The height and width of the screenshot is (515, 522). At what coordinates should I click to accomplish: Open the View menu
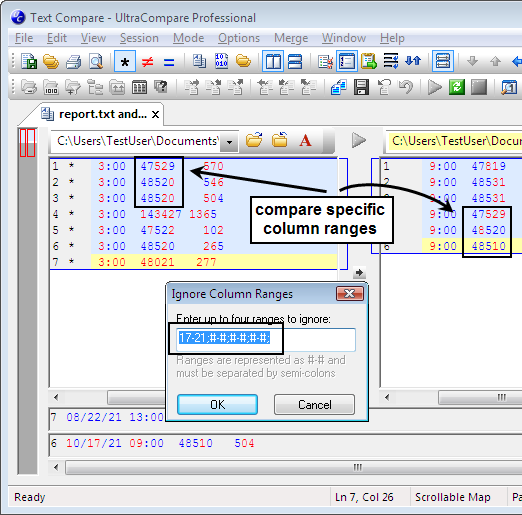pyautogui.click(x=93, y=38)
